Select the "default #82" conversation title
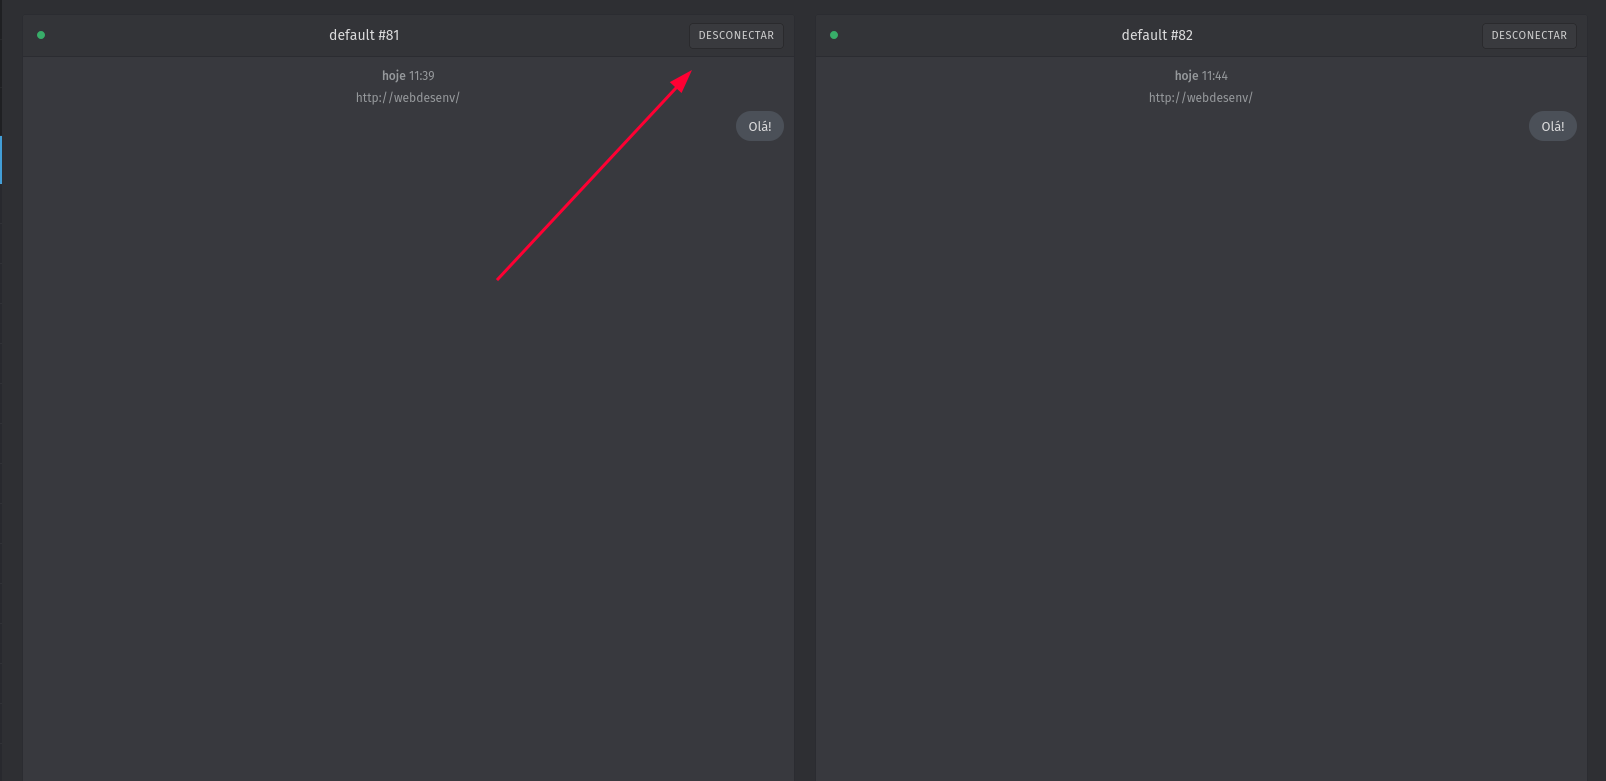The width and height of the screenshot is (1606, 781). (x=1157, y=35)
